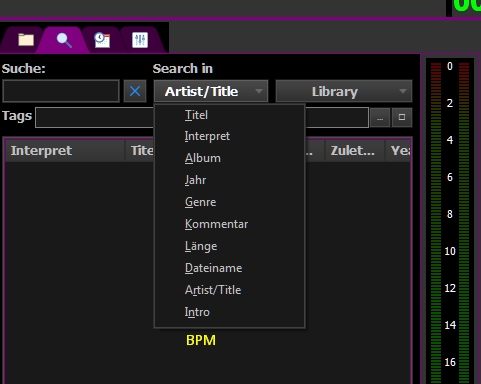Select Album in the search-in menu
This screenshot has height=384, width=481.
click(229, 158)
